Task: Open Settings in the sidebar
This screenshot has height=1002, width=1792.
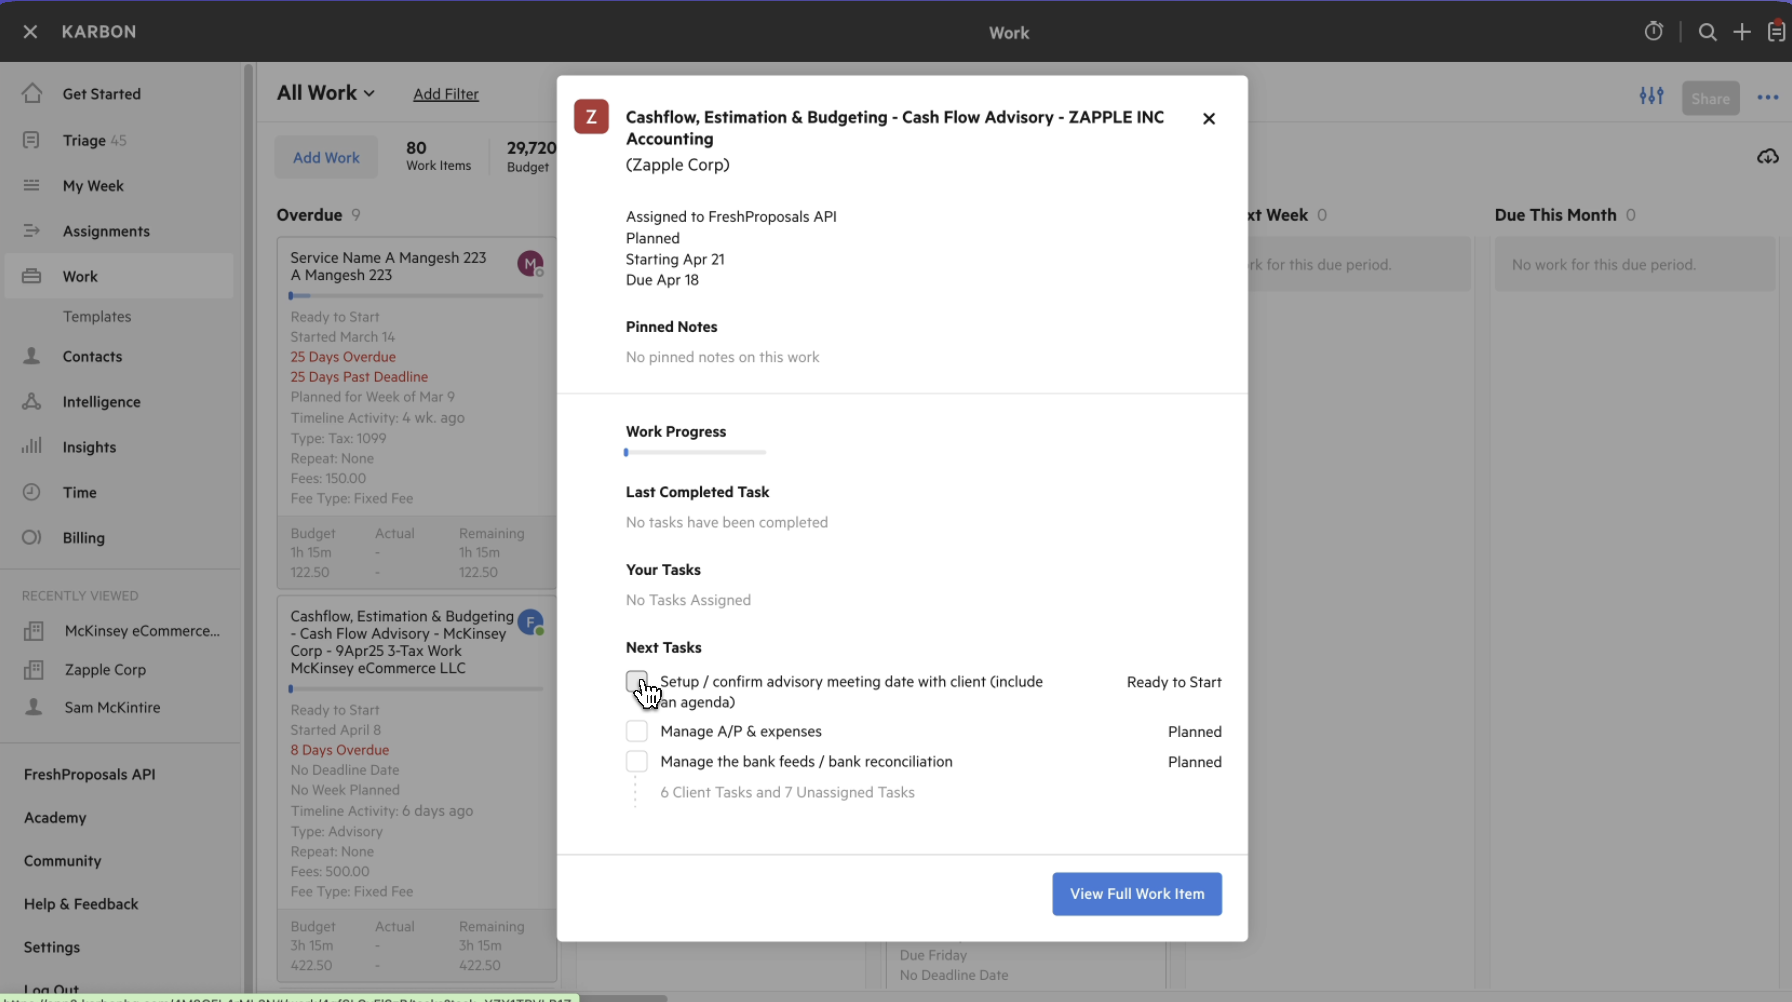Action: [x=52, y=946]
